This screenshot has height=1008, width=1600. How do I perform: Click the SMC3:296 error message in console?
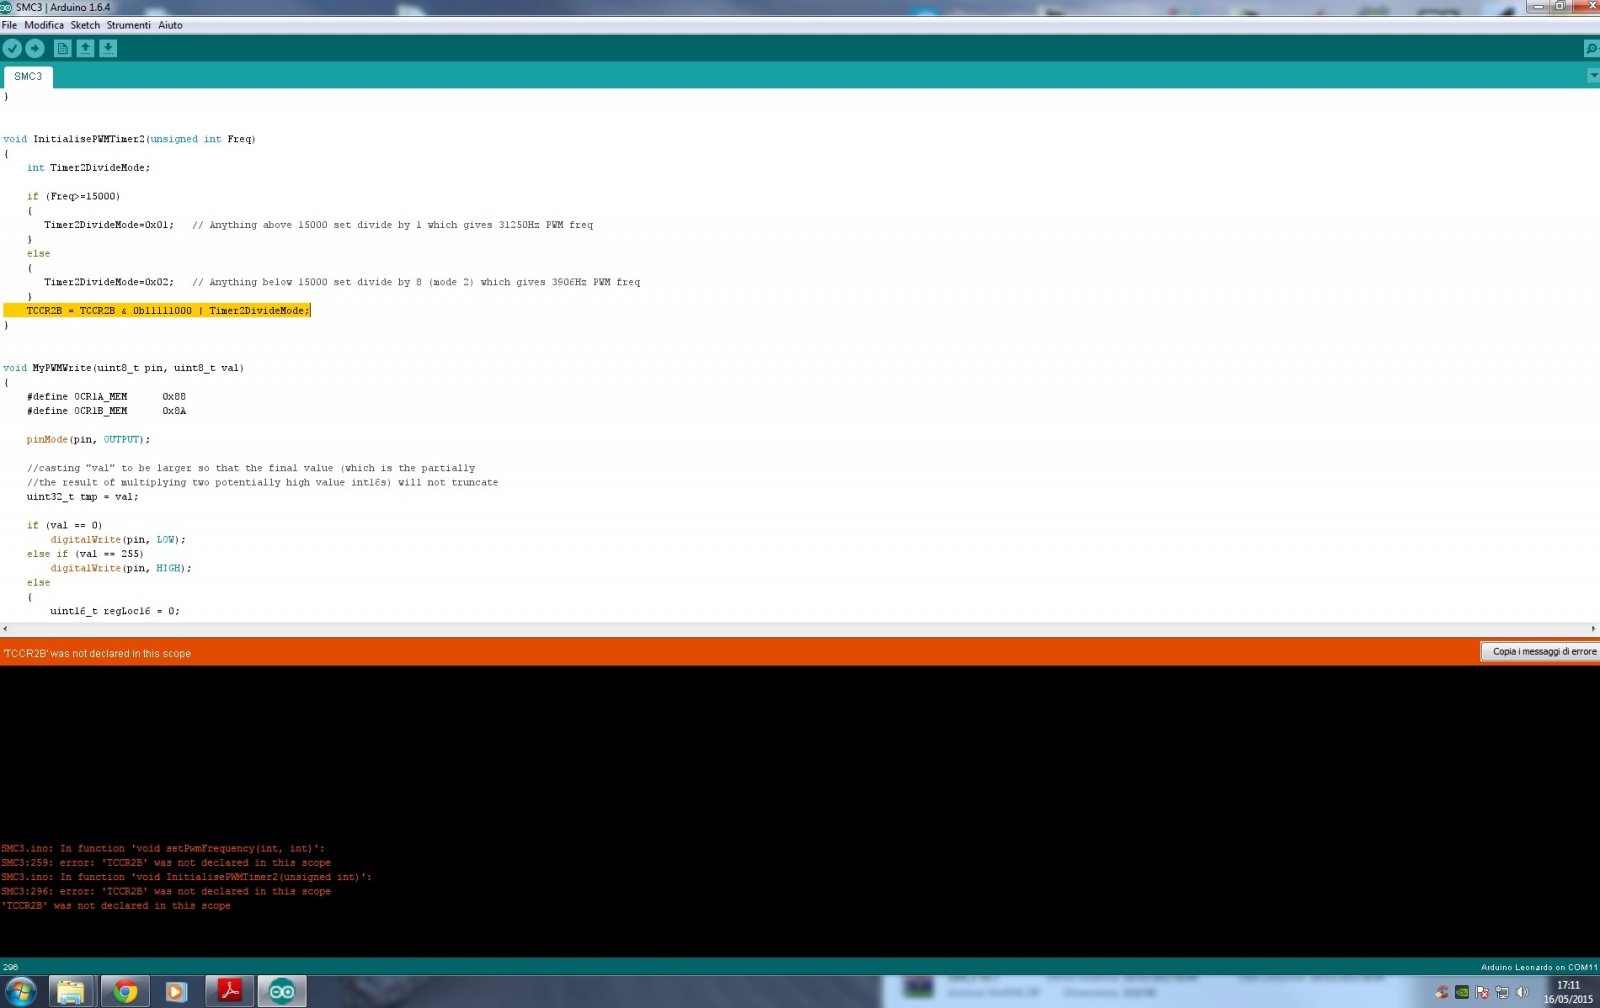166,892
